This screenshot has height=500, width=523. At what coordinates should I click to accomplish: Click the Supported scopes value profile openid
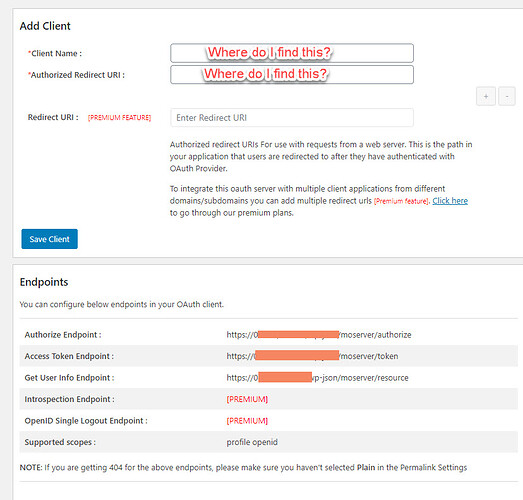(x=252, y=442)
